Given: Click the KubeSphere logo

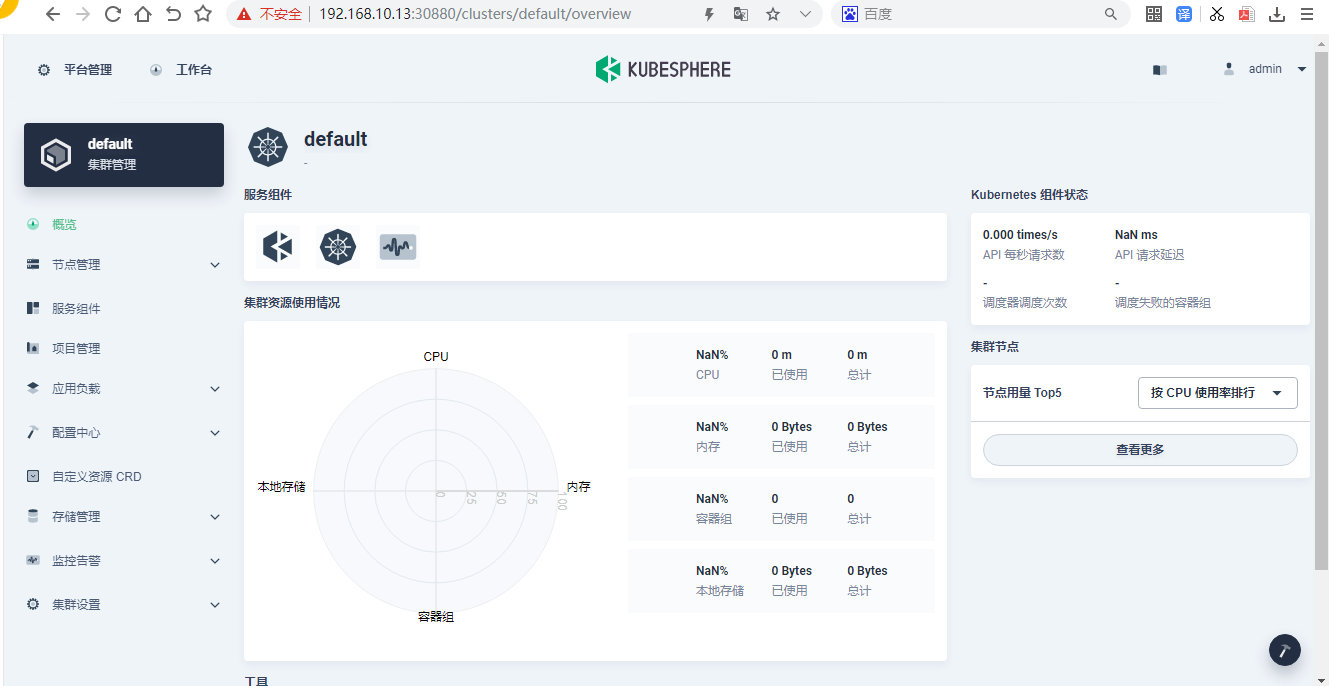Looking at the screenshot, I should point(663,69).
